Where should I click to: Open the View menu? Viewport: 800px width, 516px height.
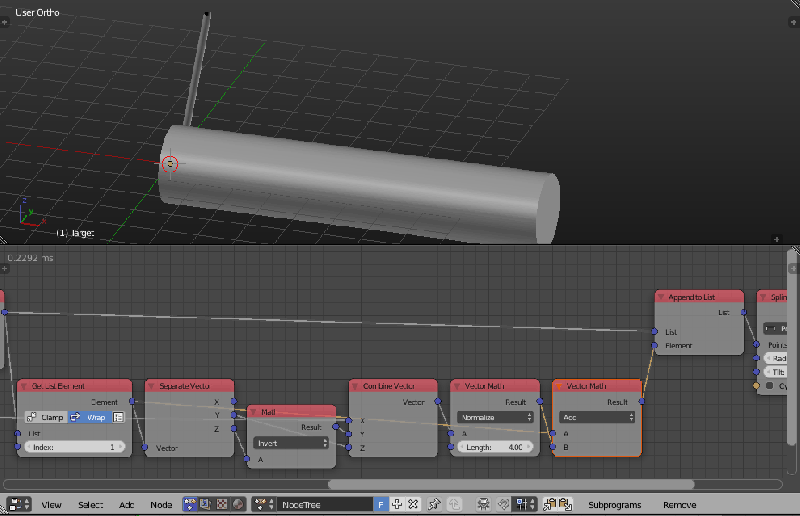[51, 505]
